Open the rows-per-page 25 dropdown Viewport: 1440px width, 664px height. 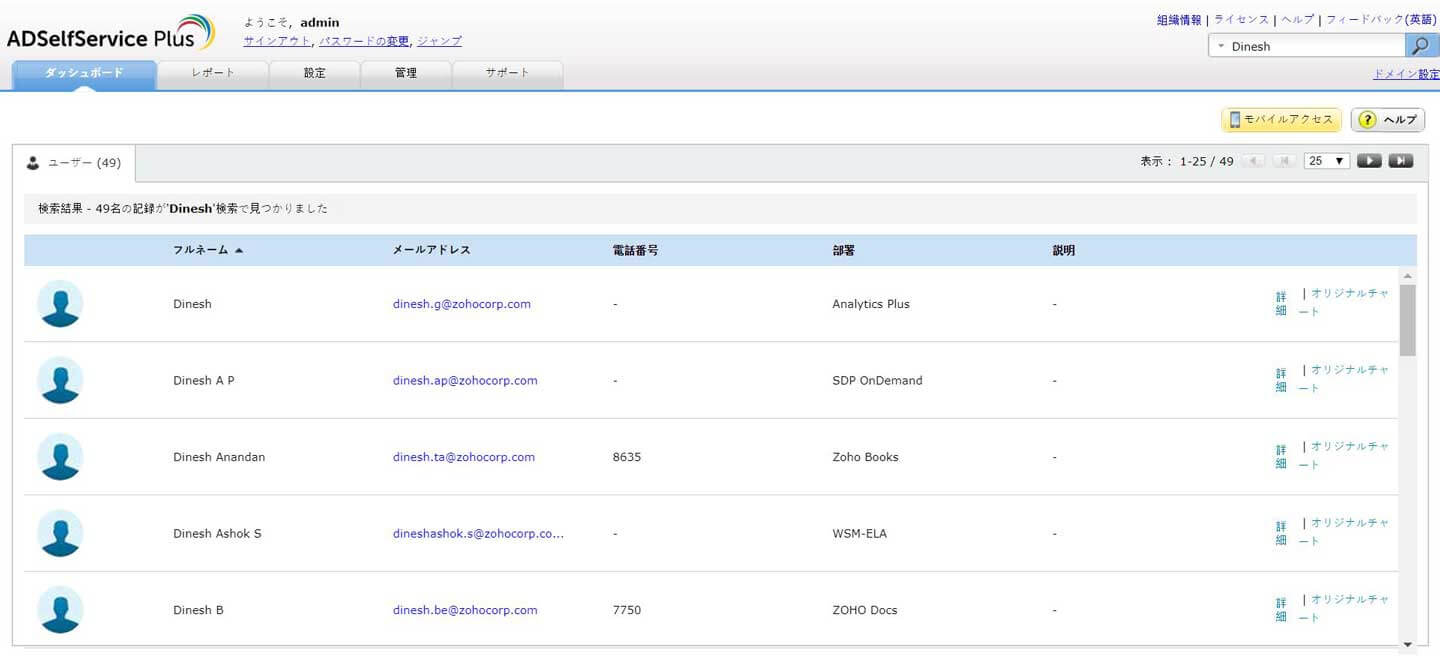coord(1327,161)
